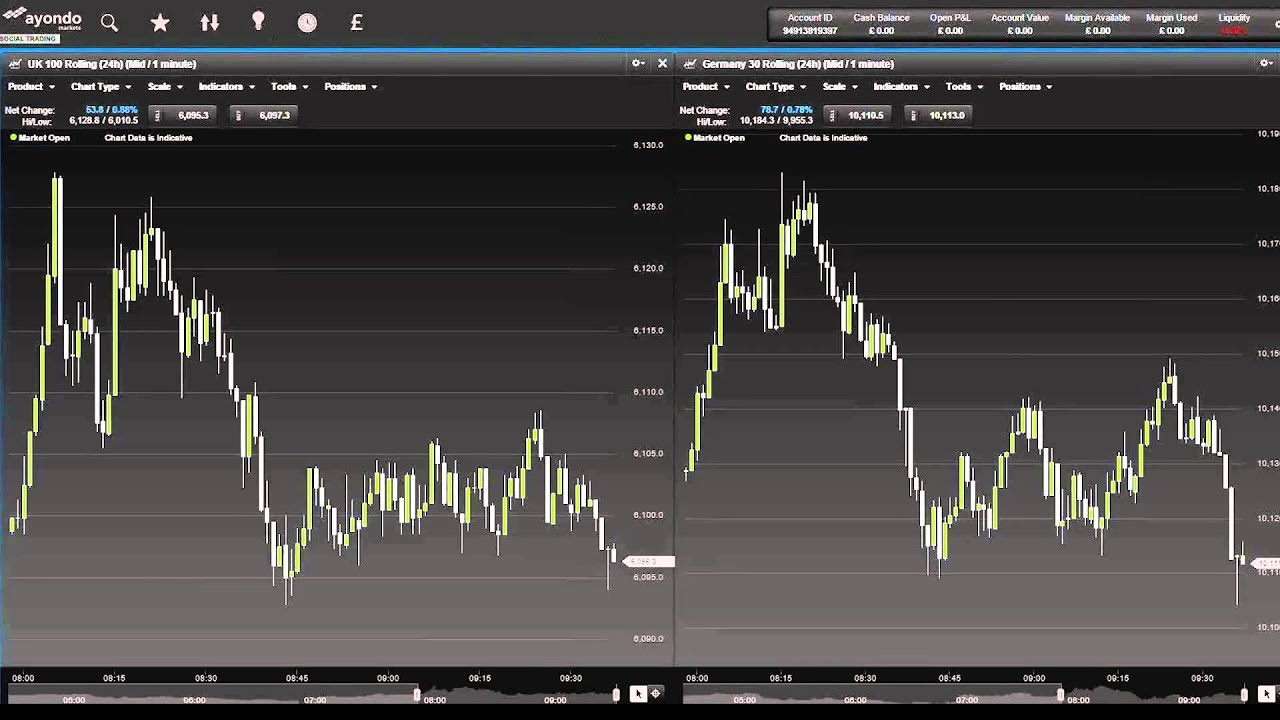
Task: Click Germany 30 Market Open status
Action: [715, 138]
